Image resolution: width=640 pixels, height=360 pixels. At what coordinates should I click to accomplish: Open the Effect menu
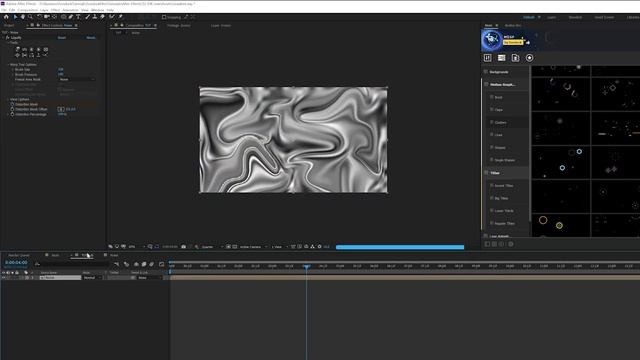[55, 10]
